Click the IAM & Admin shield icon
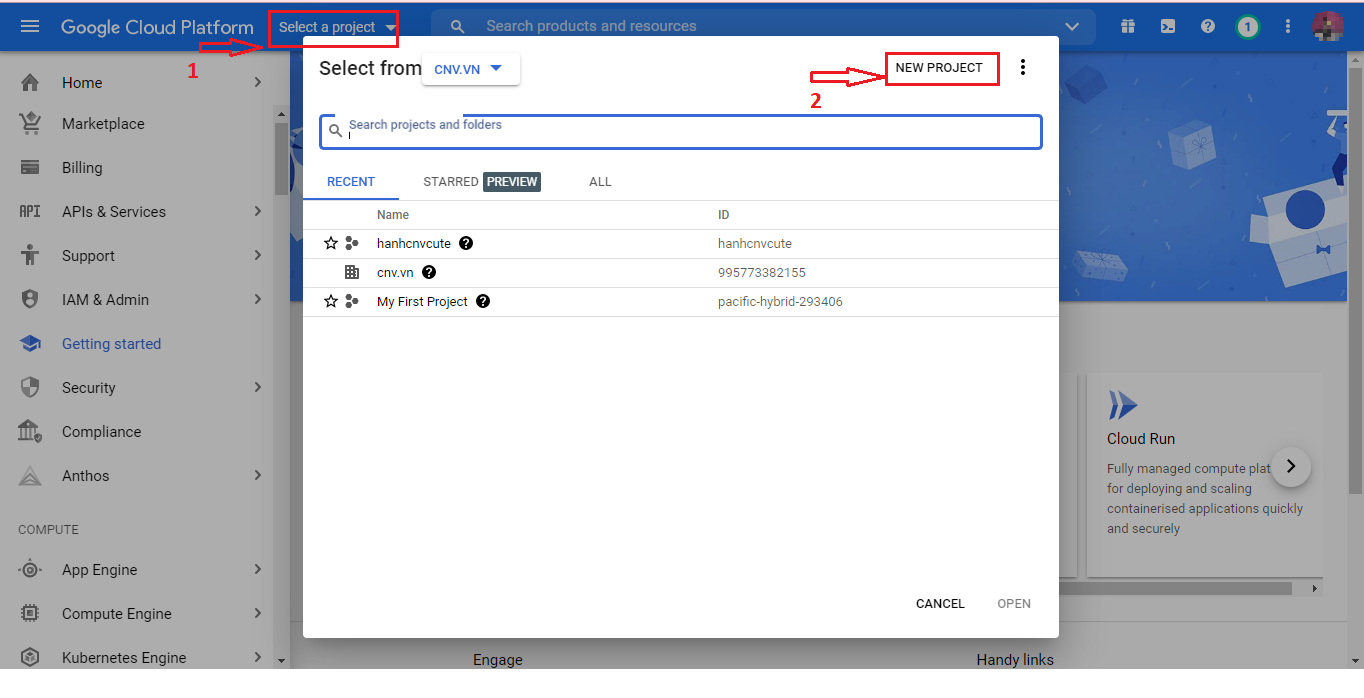Viewport: 1364px width, 698px height. (x=30, y=300)
